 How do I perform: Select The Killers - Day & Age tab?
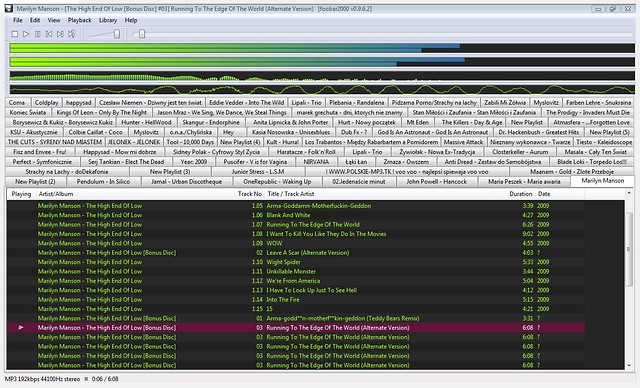point(472,122)
